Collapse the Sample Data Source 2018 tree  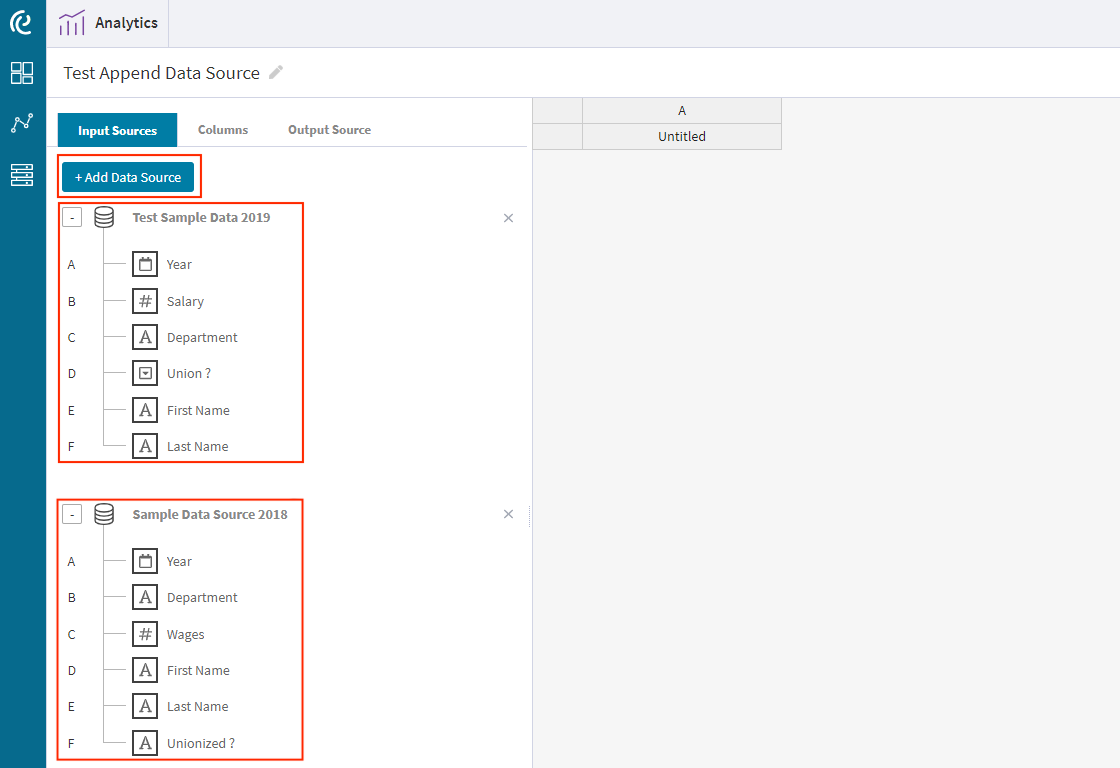tap(71, 513)
